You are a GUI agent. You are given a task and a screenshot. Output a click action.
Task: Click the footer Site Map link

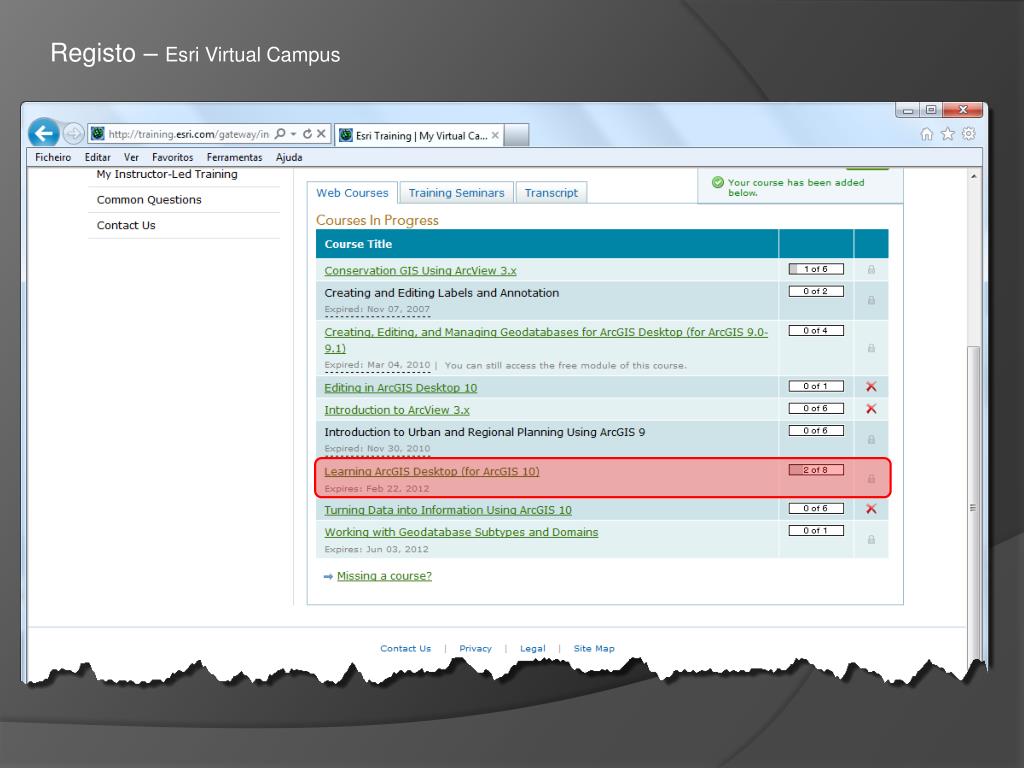(x=594, y=648)
